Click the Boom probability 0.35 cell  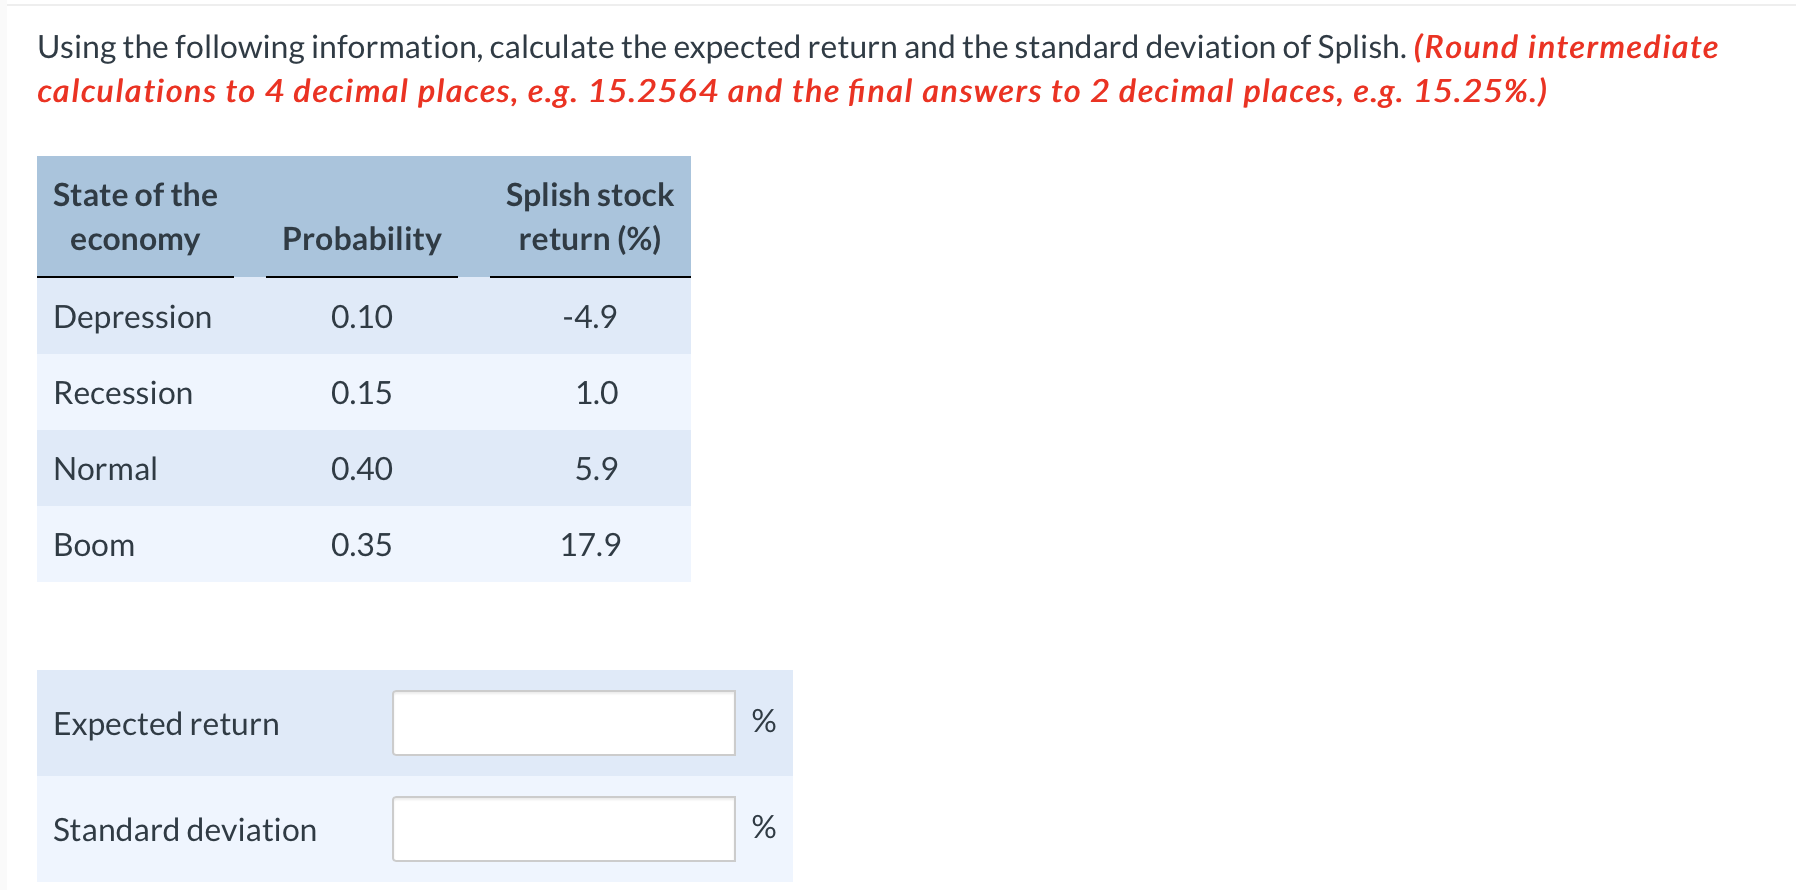pos(362,545)
